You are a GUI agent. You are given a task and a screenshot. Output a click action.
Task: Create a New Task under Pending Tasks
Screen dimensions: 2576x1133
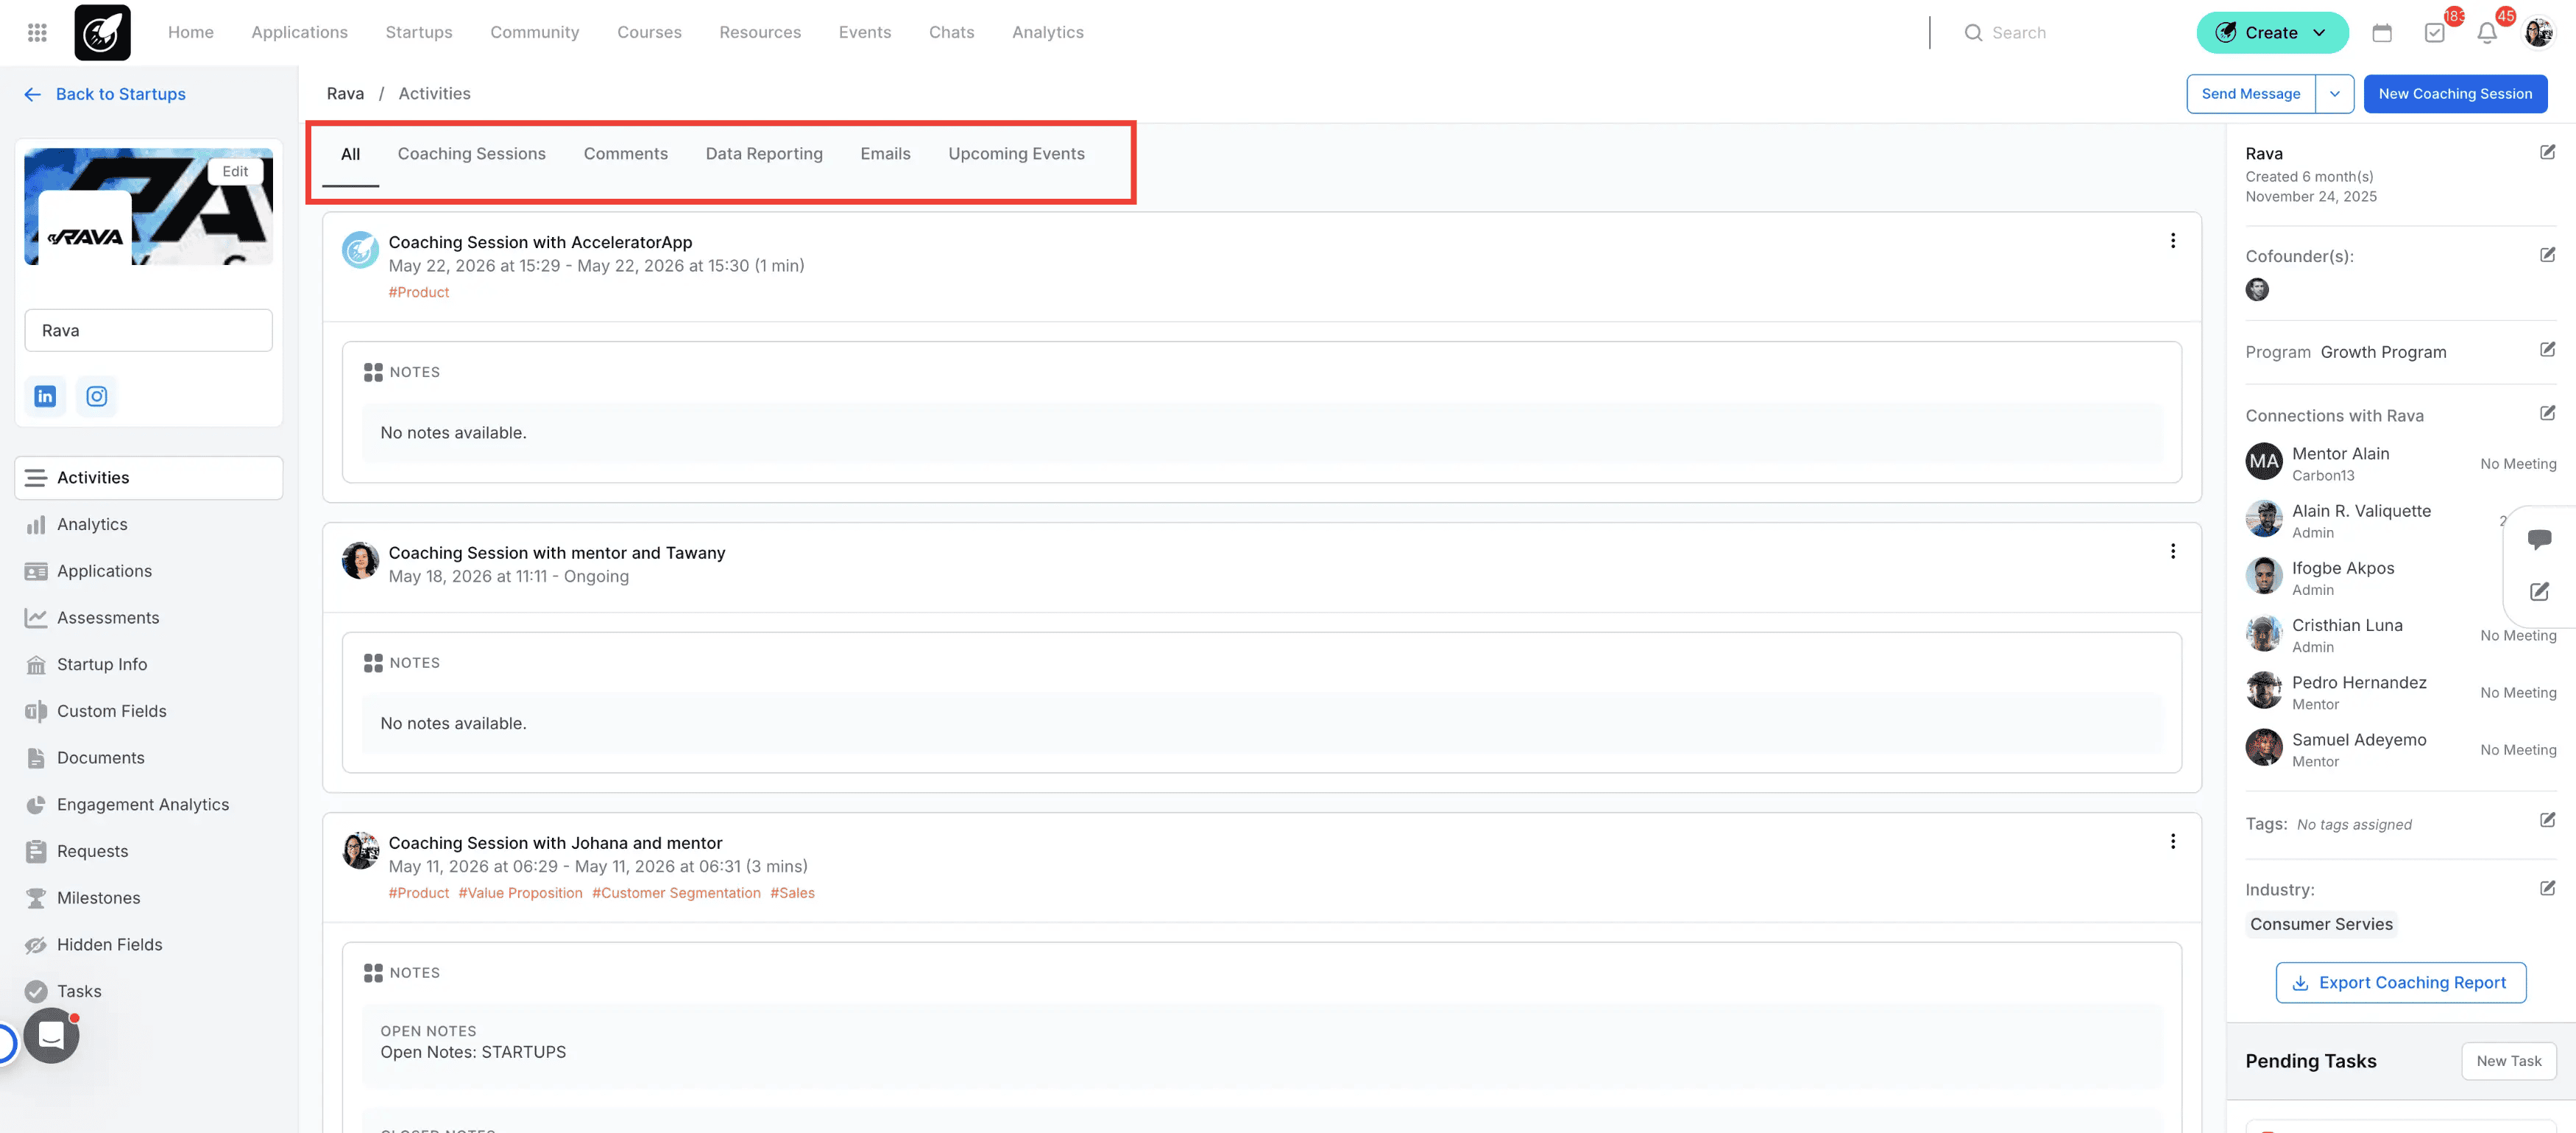click(x=2508, y=1061)
